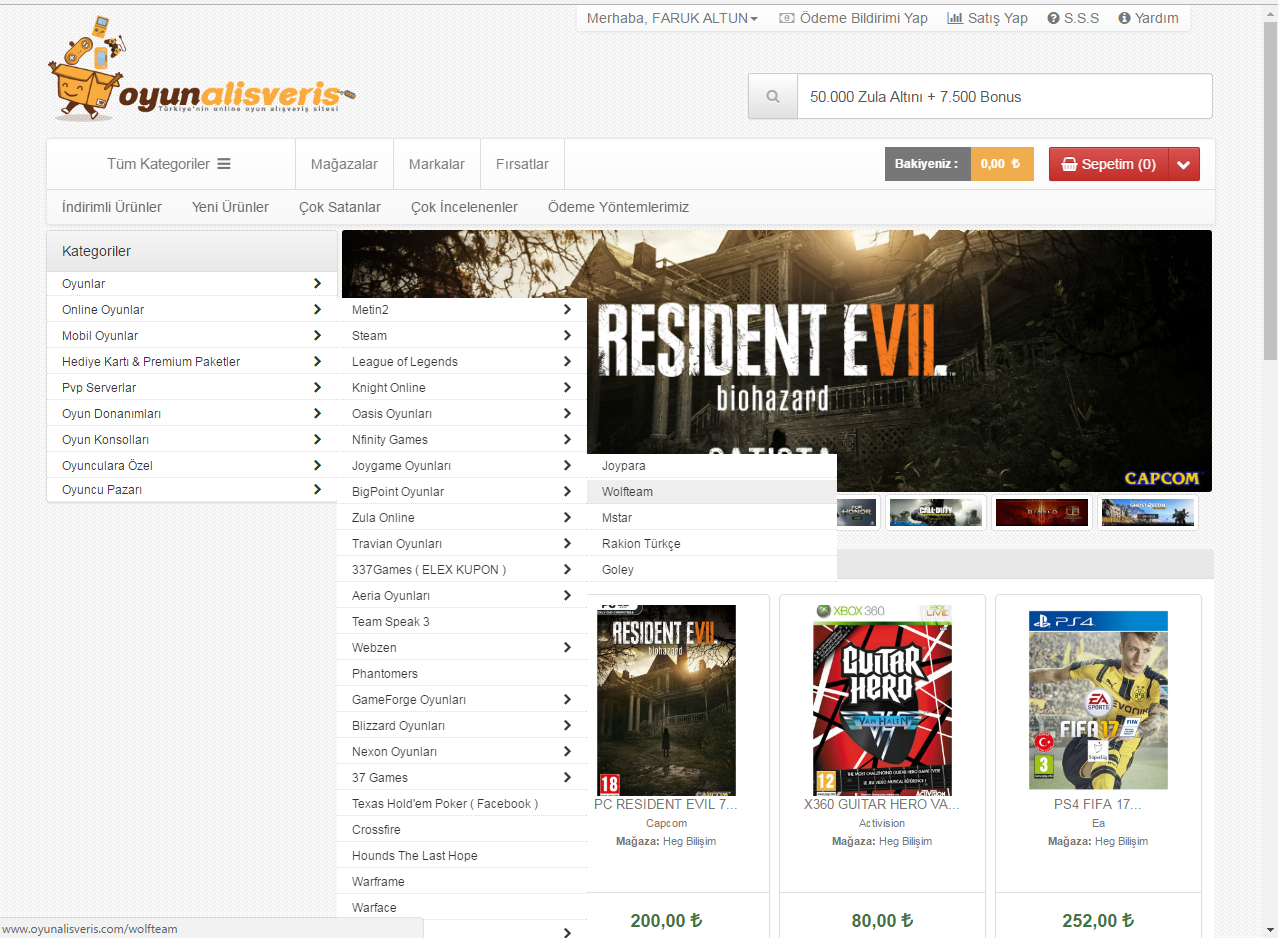The height and width of the screenshot is (938, 1278).
Task: Open the S.S.S help link
Action: click(1073, 18)
